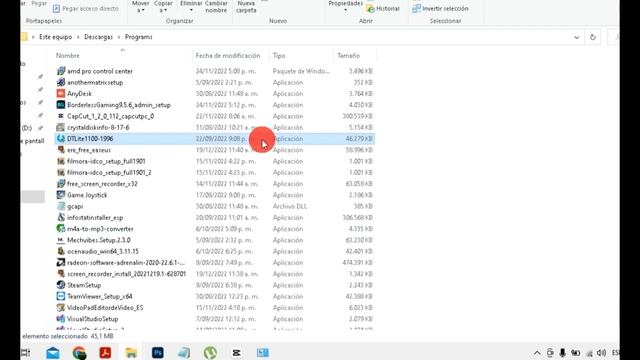Select the CapCut_1_2_0_112_capcutpc_0 icon
640x360 pixels.
point(61,116)
